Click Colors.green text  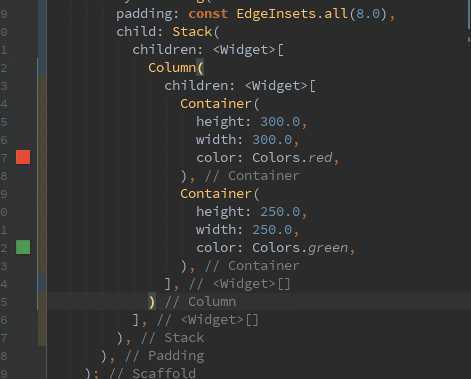(300, 248)
